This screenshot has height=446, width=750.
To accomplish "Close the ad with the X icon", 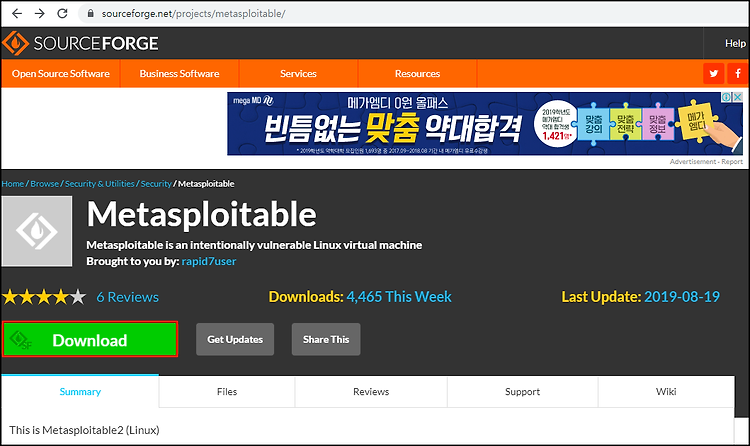I will pos(738,97).
